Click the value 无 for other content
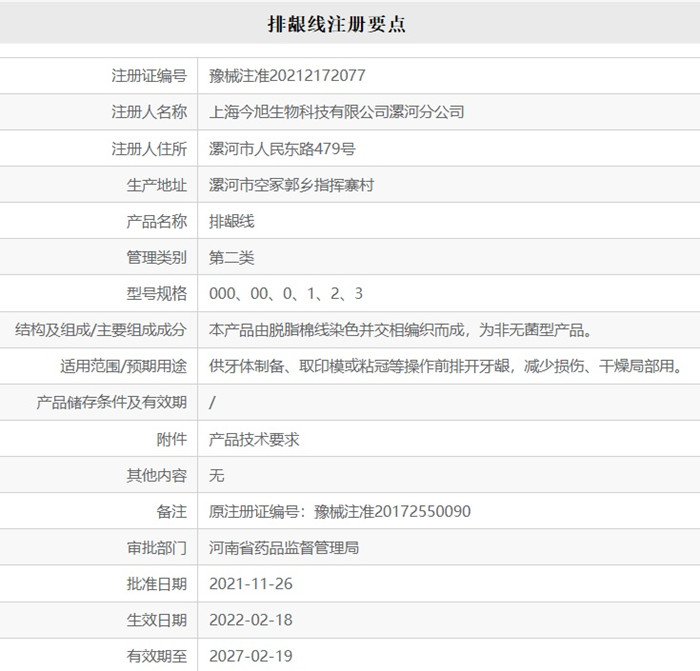 (x=217, y=475)
